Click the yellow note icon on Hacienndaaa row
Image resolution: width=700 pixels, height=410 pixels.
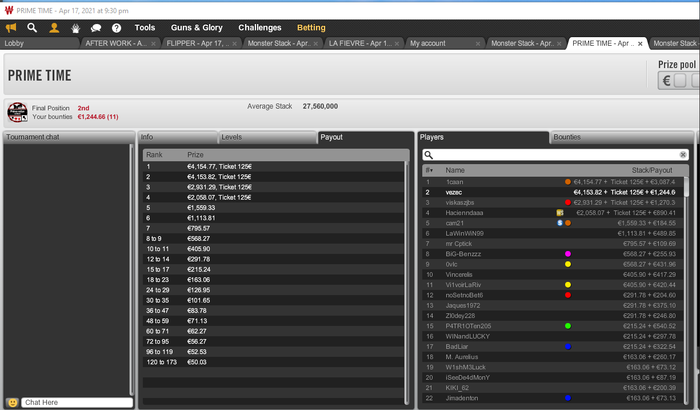click(559, 213)
